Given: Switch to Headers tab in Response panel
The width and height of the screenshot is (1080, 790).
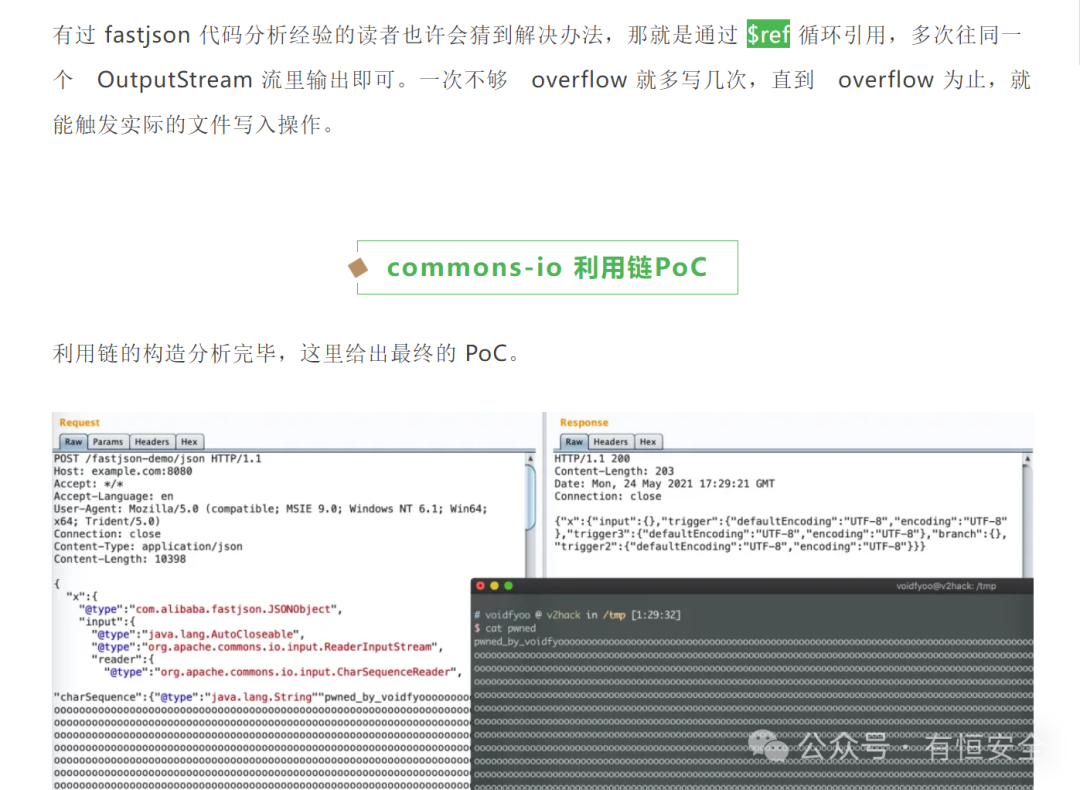Looking at the screenshot, I should point(610,441).
